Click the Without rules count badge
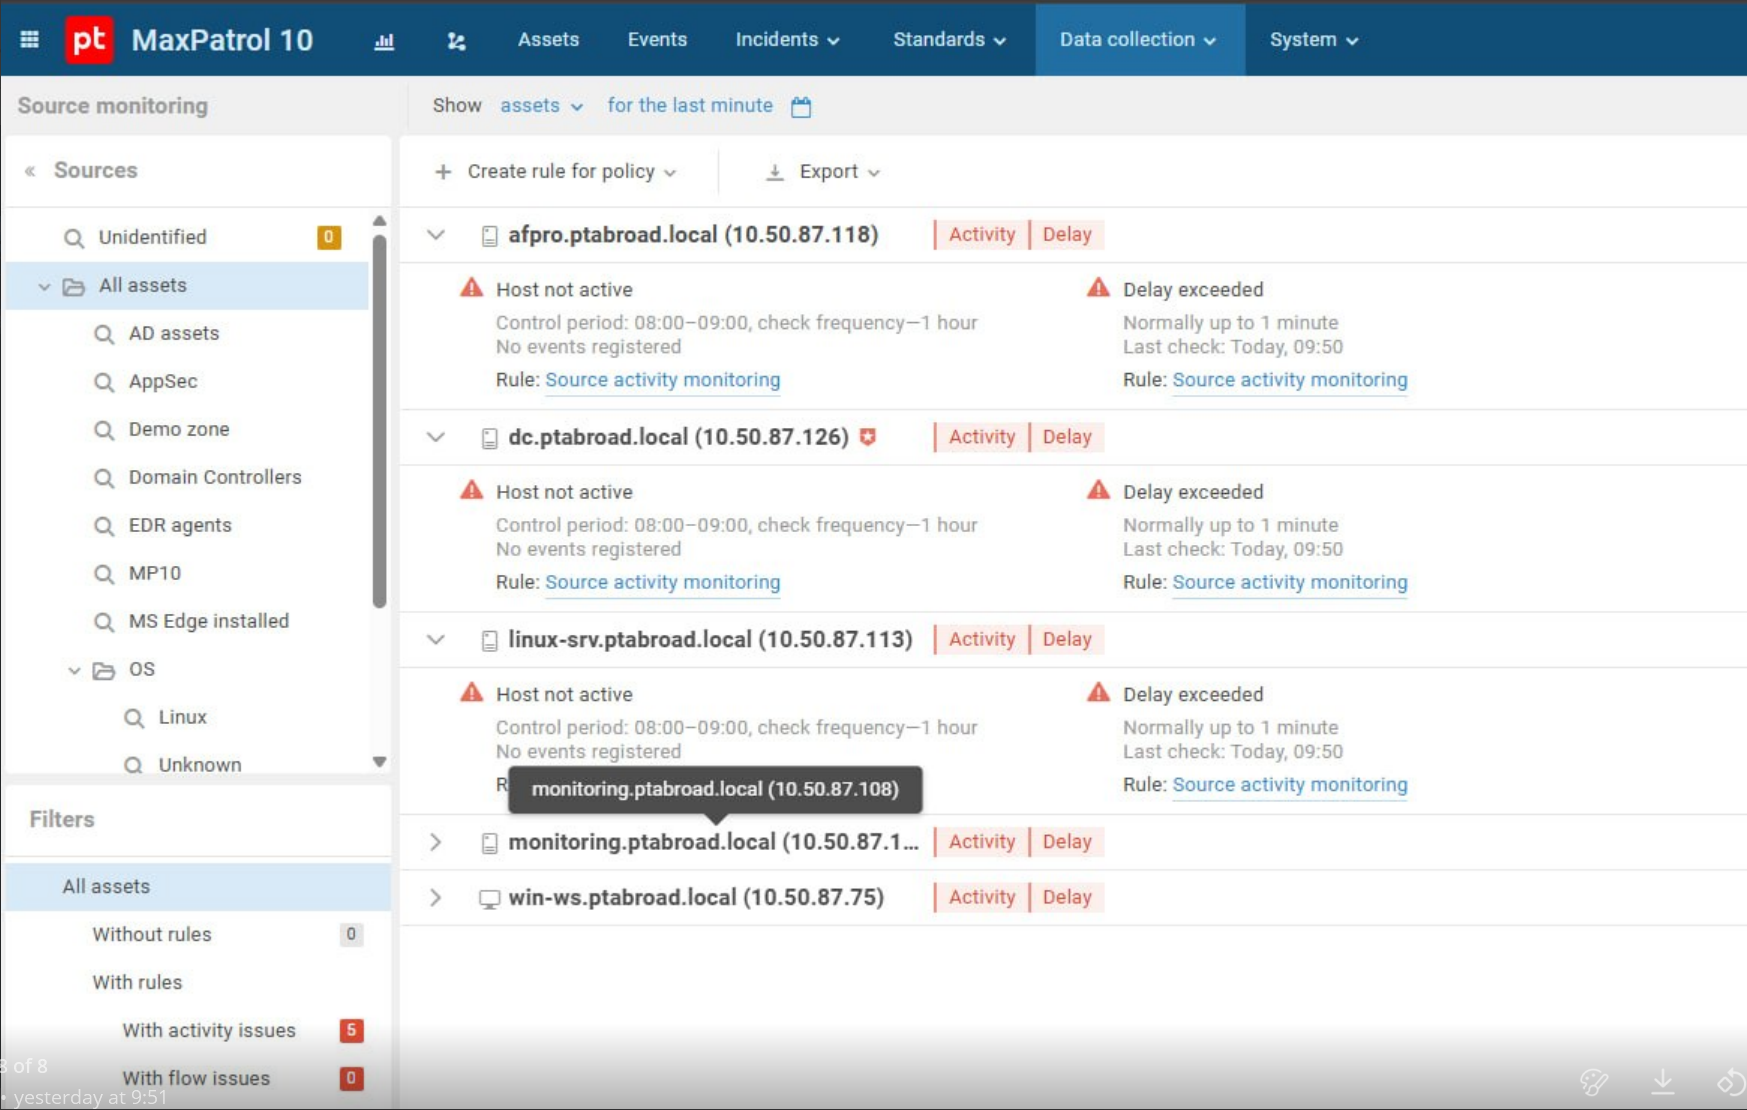The height and width of the screenshot is (1110, 1747). 351,934
